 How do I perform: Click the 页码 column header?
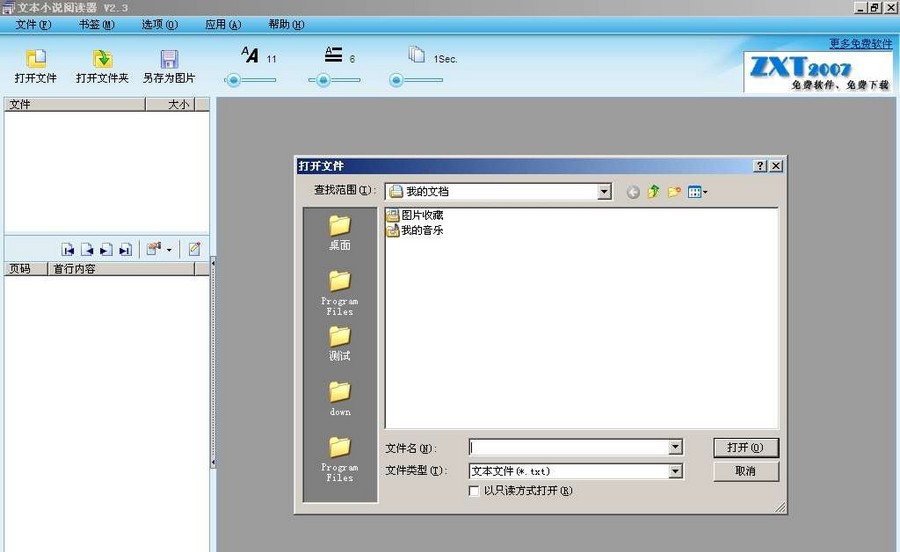click(x=26, y=269)
